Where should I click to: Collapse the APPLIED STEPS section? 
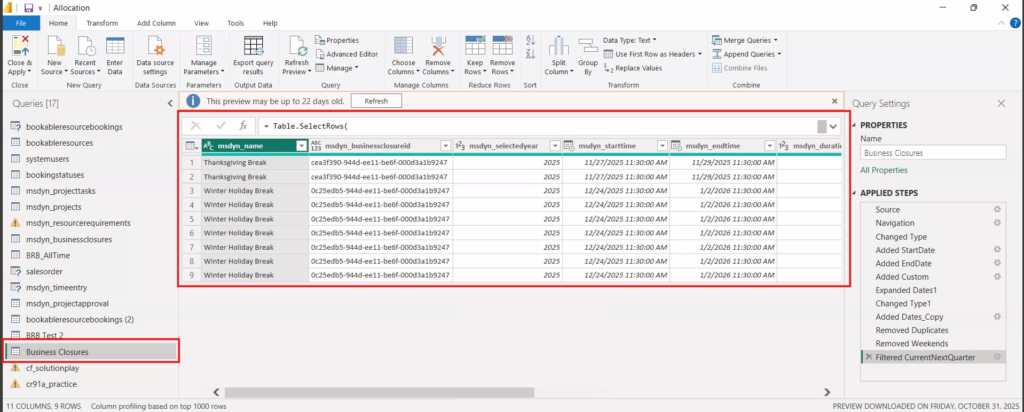tap(853, 192)
